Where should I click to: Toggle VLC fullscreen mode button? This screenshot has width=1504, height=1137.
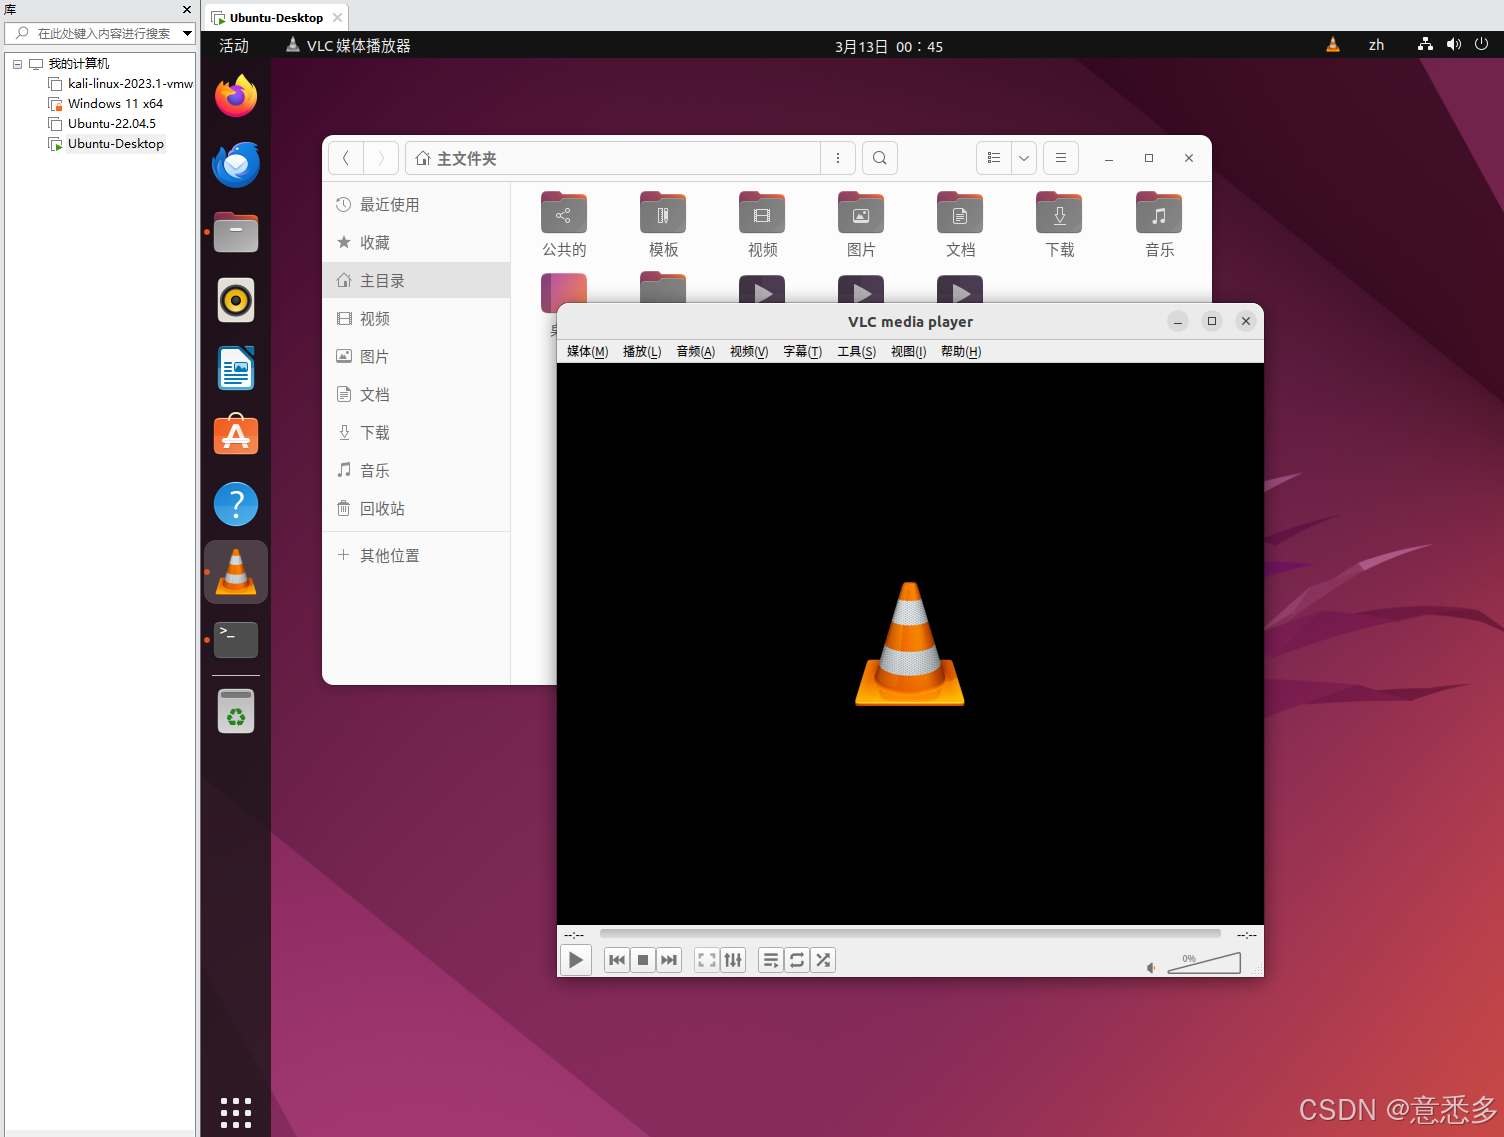[x=707, y=960]
